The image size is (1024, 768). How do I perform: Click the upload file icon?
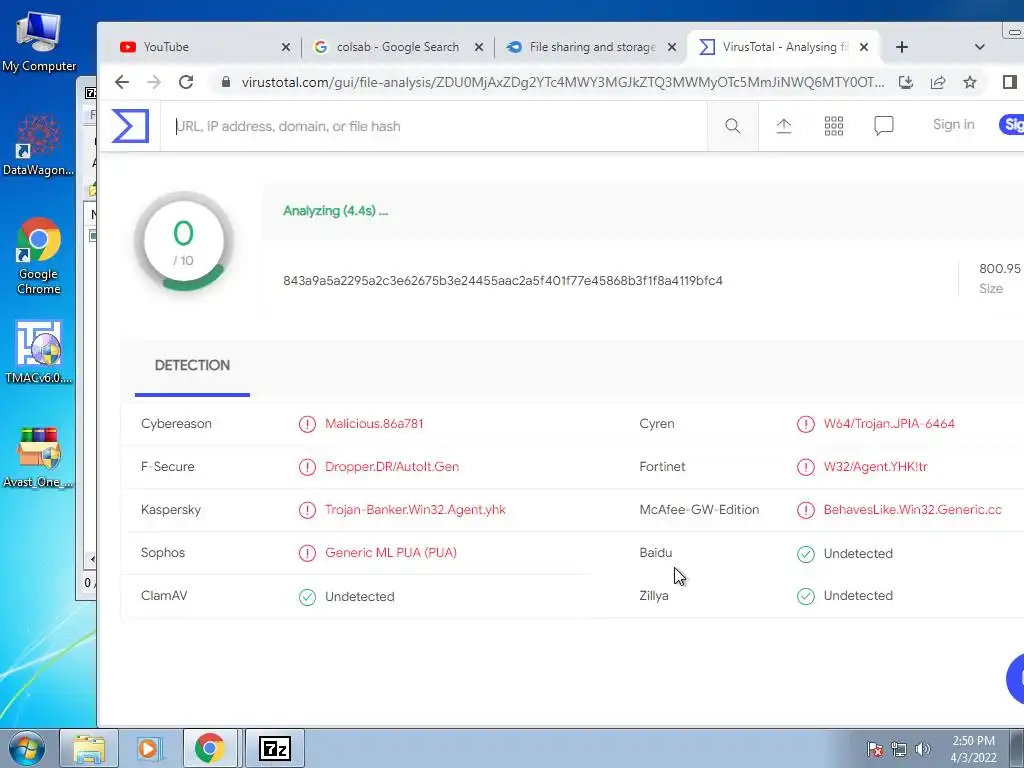click(x=784, y=126)
